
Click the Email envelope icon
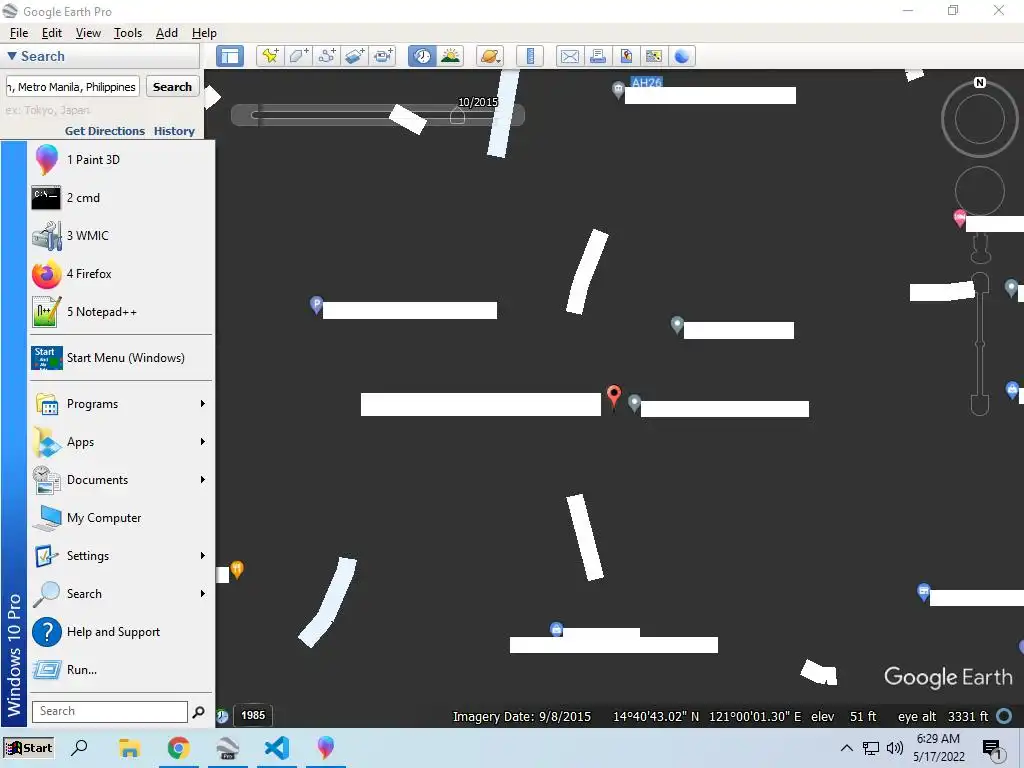point(569,56)
